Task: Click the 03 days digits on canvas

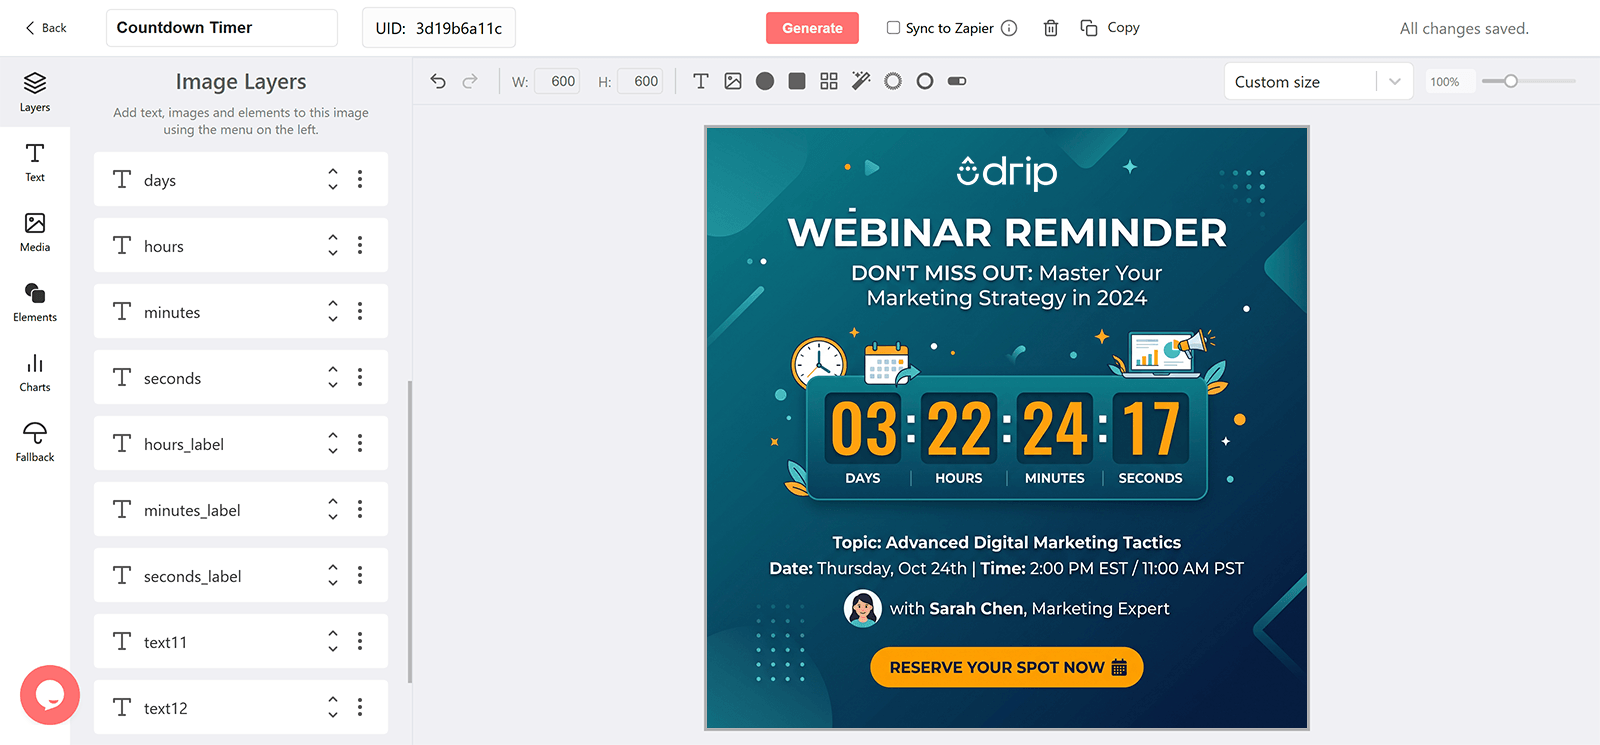Action: click(864, 428)
